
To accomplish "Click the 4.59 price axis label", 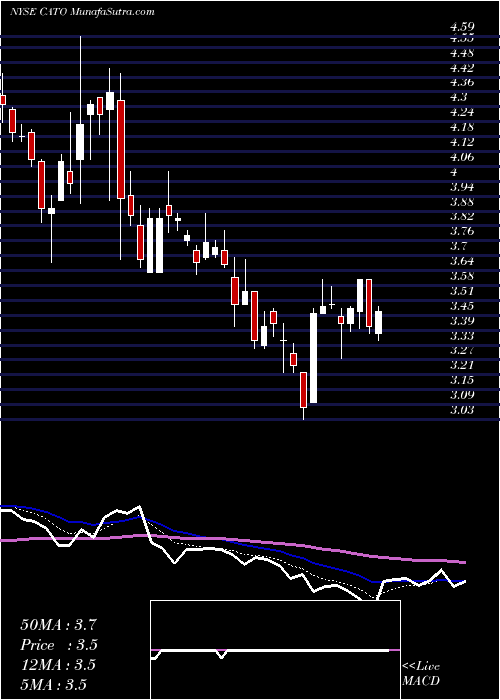I will (462, 27).
